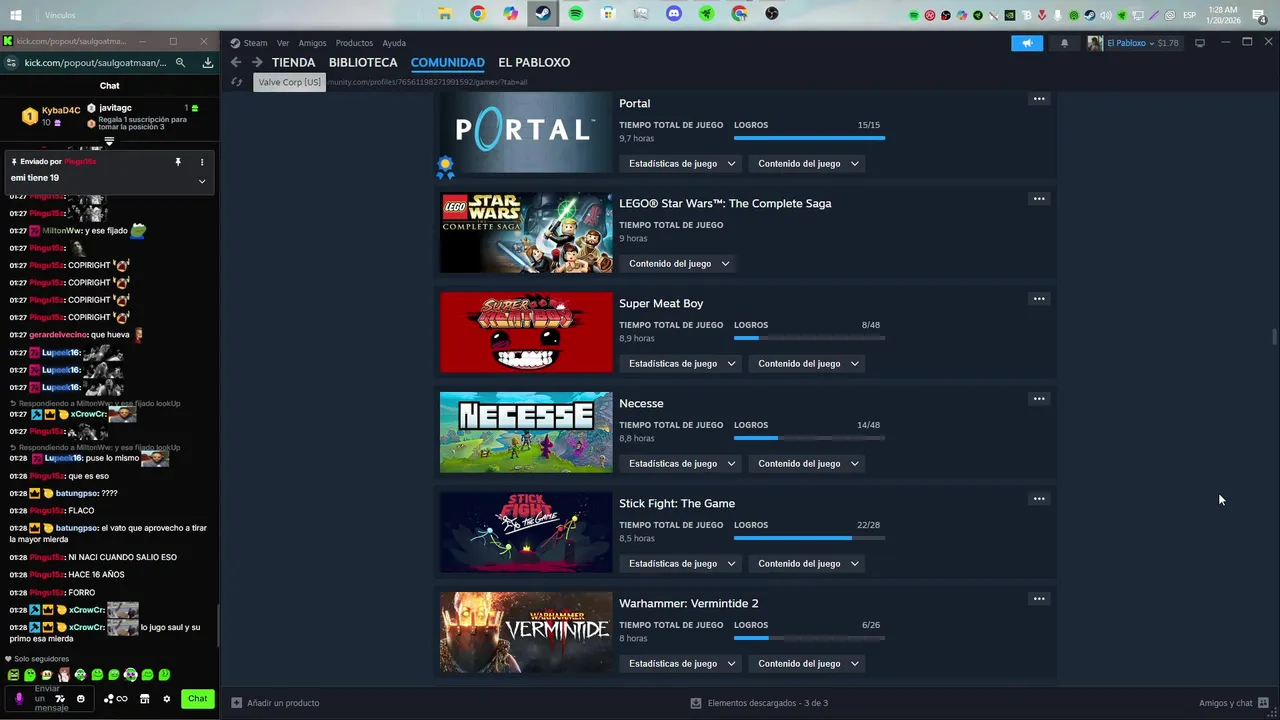This screenshot has width=1280, height=720.
Task: Expand Vermintide 2 Contenido del juego dropdown
Action: 808,663
